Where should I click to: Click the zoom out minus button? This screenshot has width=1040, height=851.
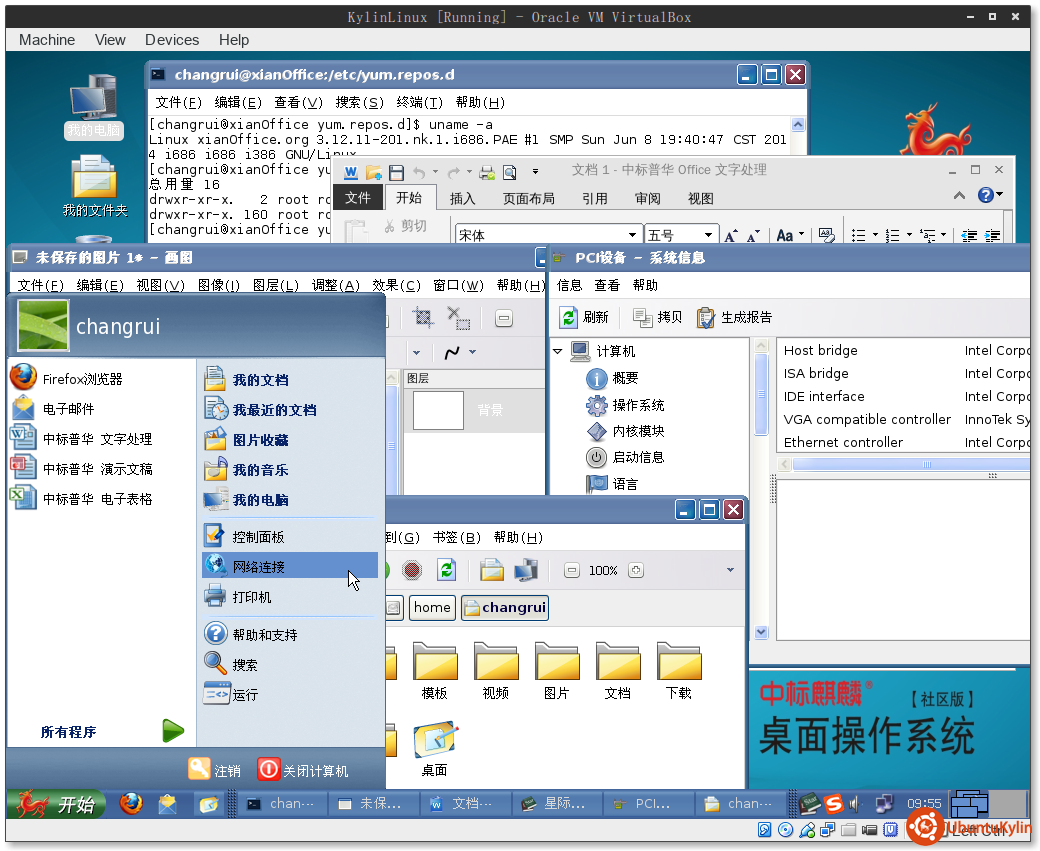pyautogui.click(x=571, y=570)
